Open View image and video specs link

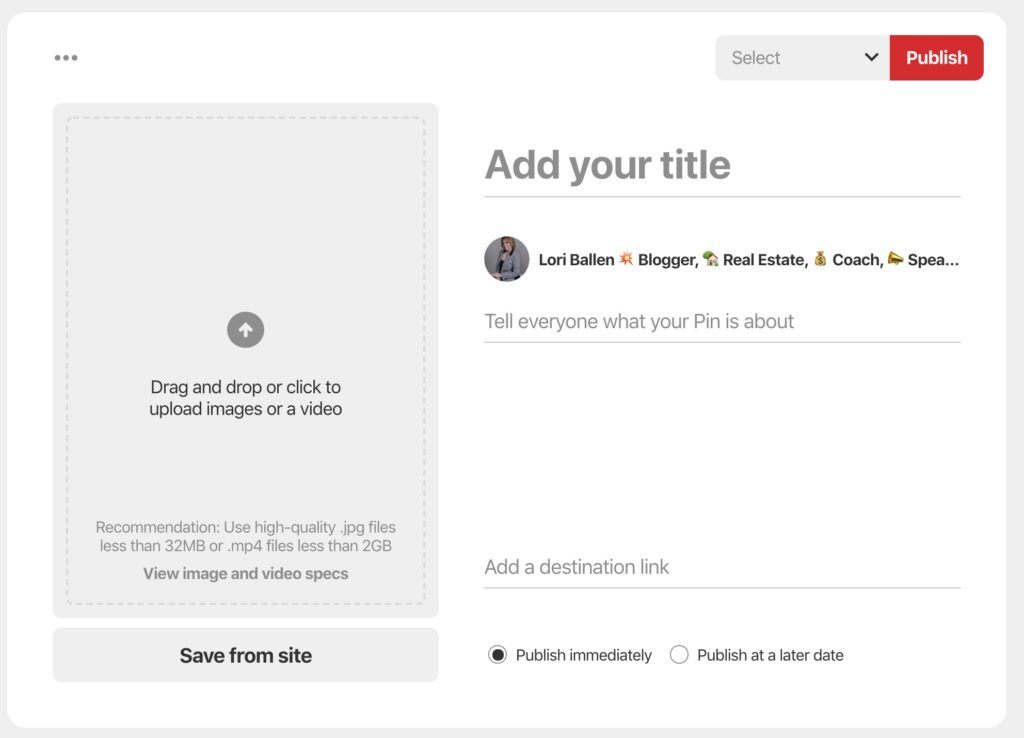(246, 573)
